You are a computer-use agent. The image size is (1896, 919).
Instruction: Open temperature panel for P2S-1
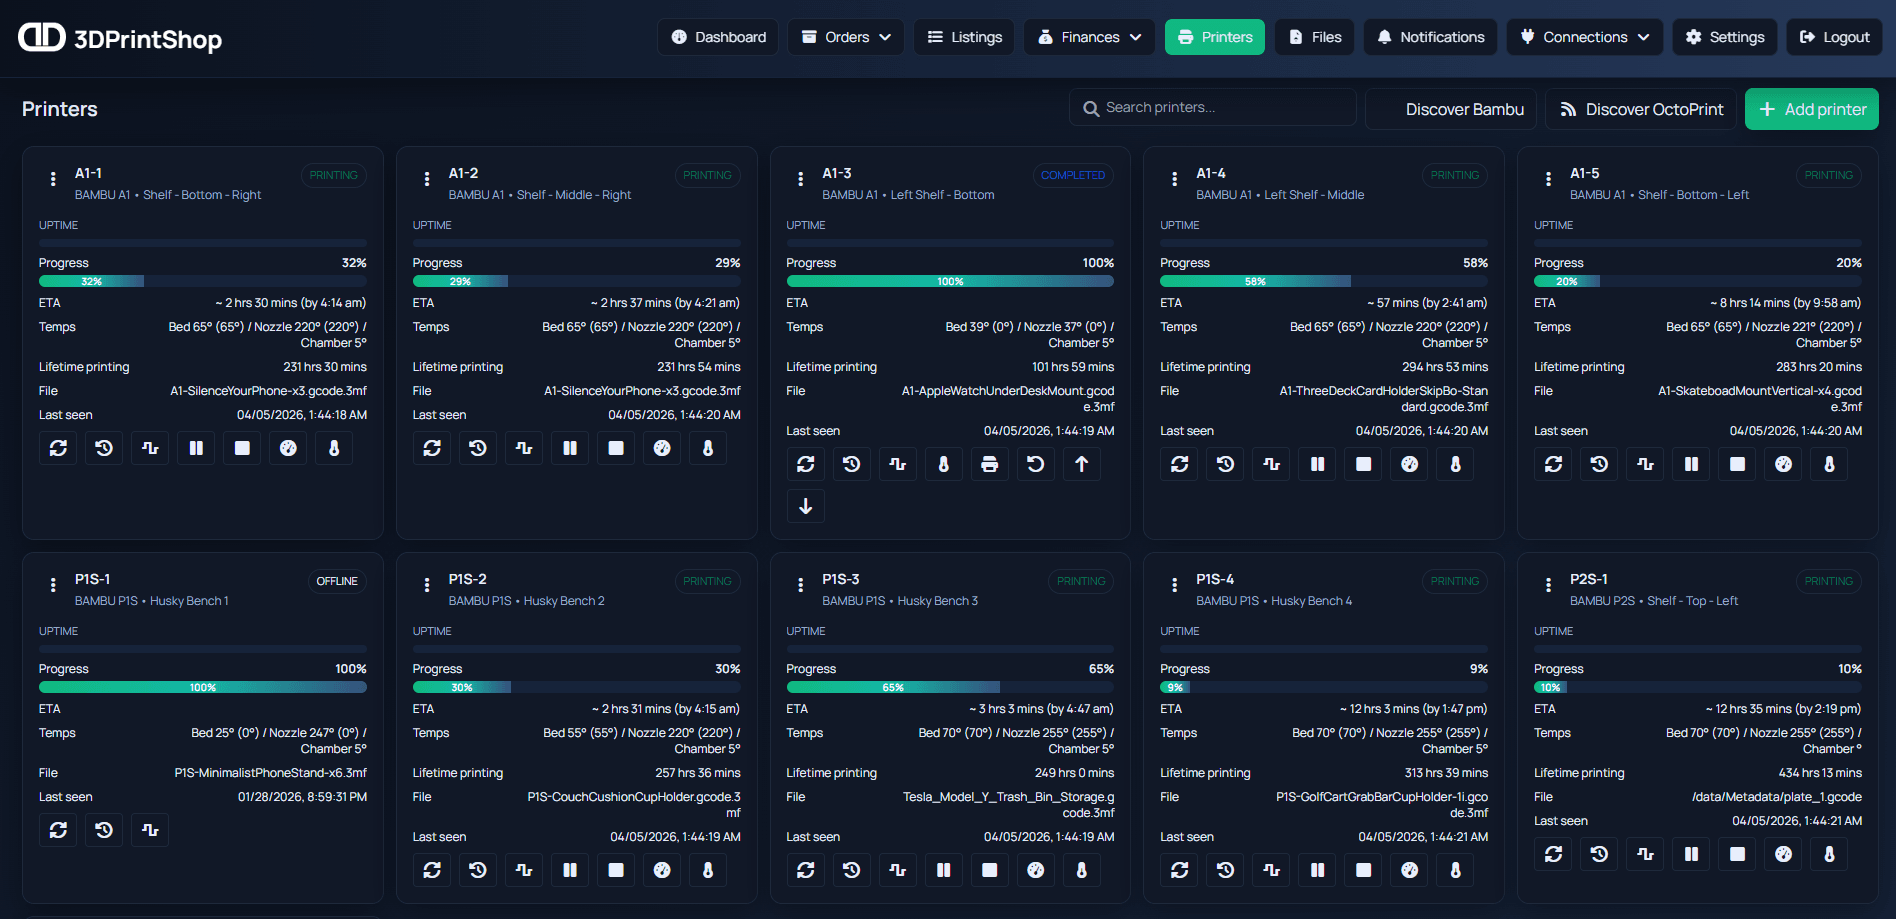click(x=1829, y=854)
